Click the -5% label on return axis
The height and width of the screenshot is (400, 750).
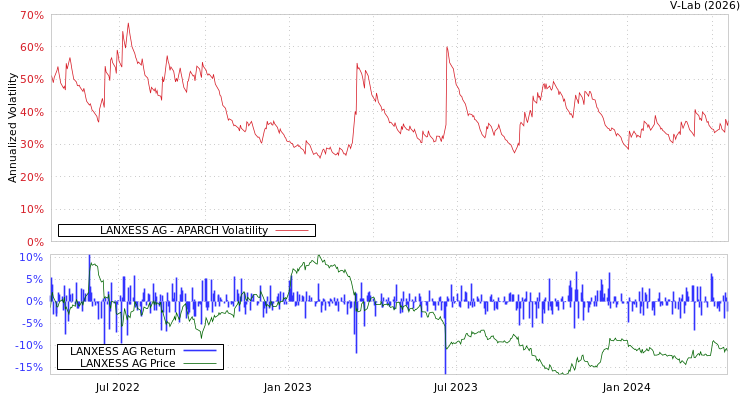pyautogui.click(x=31, y=323)
